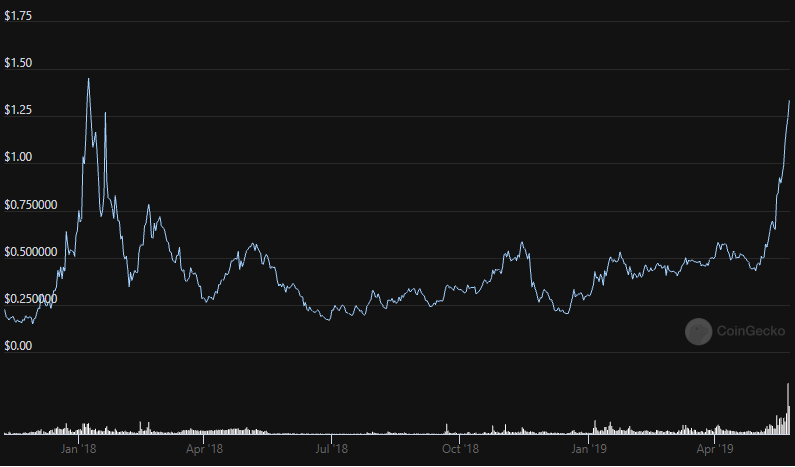Click the $0.00 price axis label
The height and width of the screenshot is (467, 795).
pos(19,345)
